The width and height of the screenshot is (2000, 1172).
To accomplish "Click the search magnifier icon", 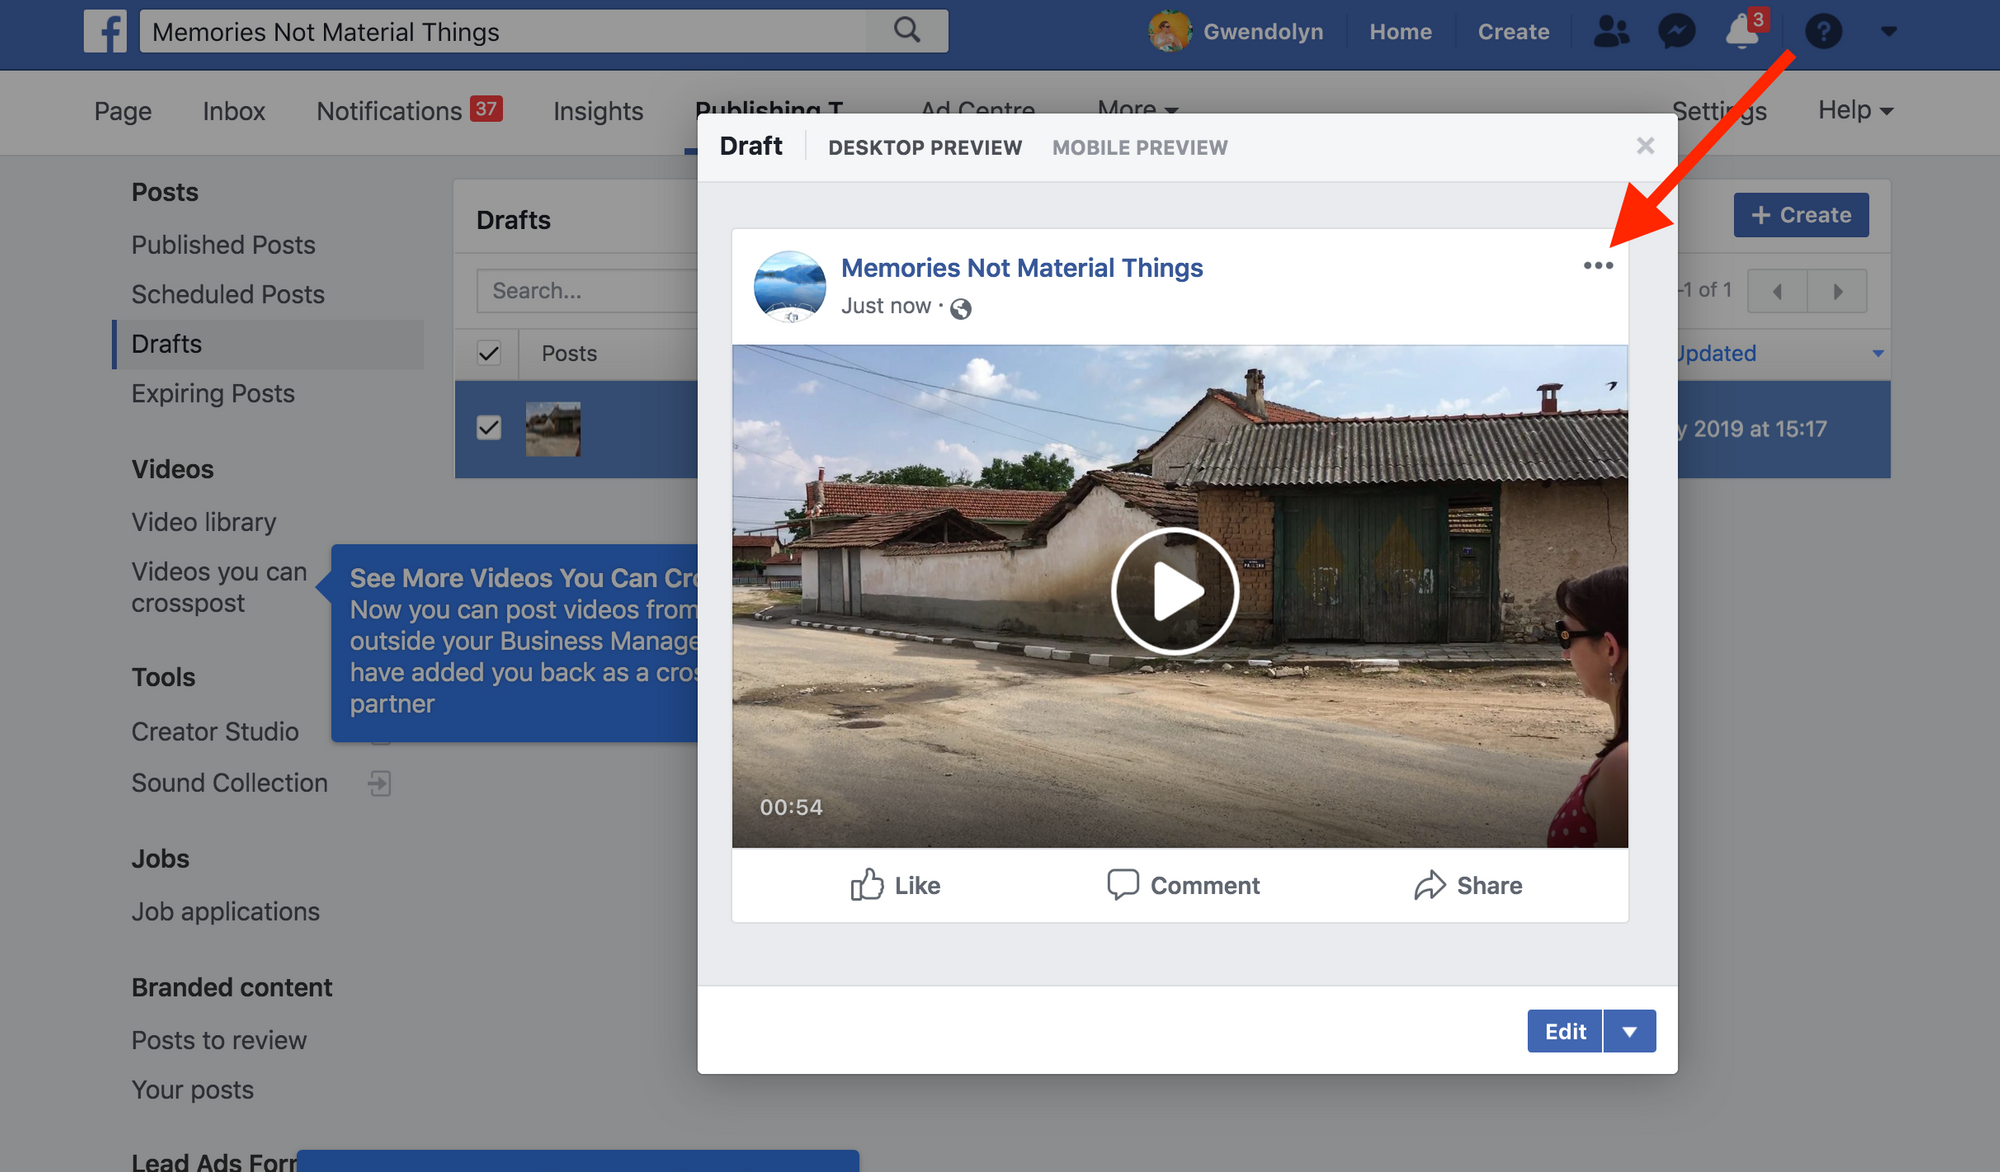I will [906, 30].
